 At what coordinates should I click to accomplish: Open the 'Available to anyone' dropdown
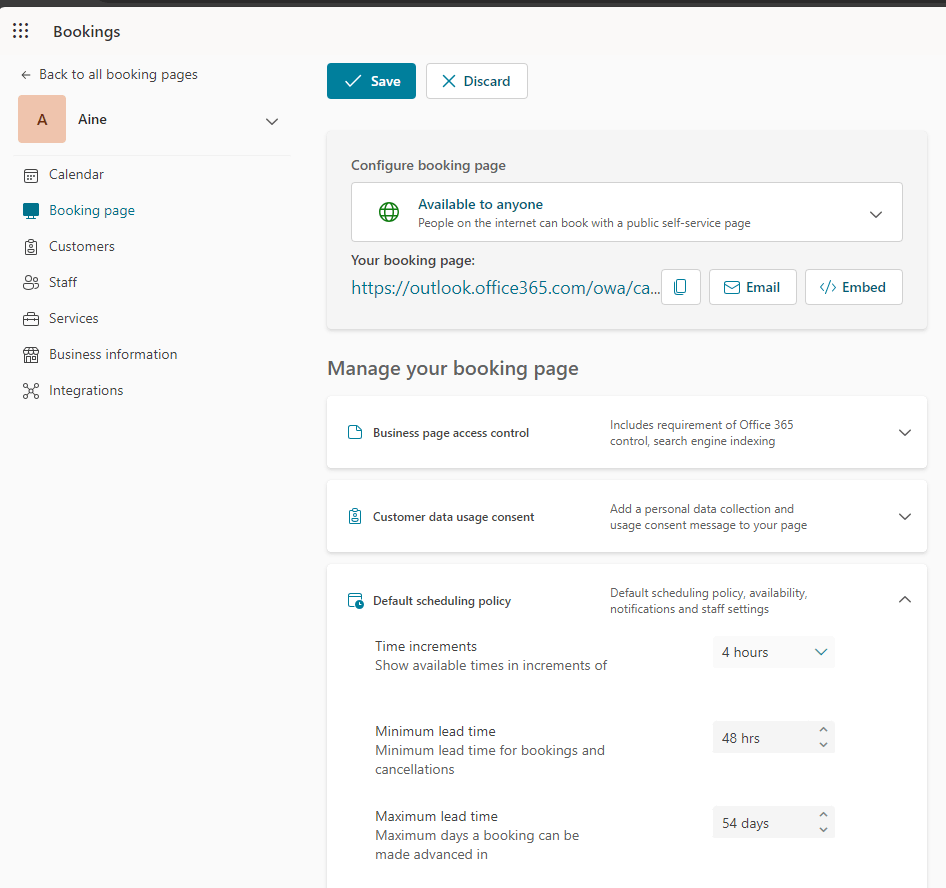point(627,212)
